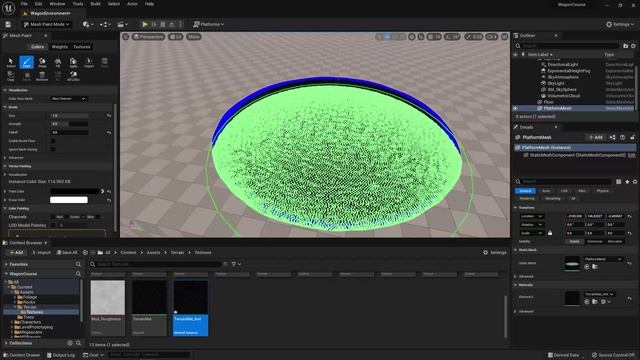Click the Import button in Content Browser

[x=41, y=253]
